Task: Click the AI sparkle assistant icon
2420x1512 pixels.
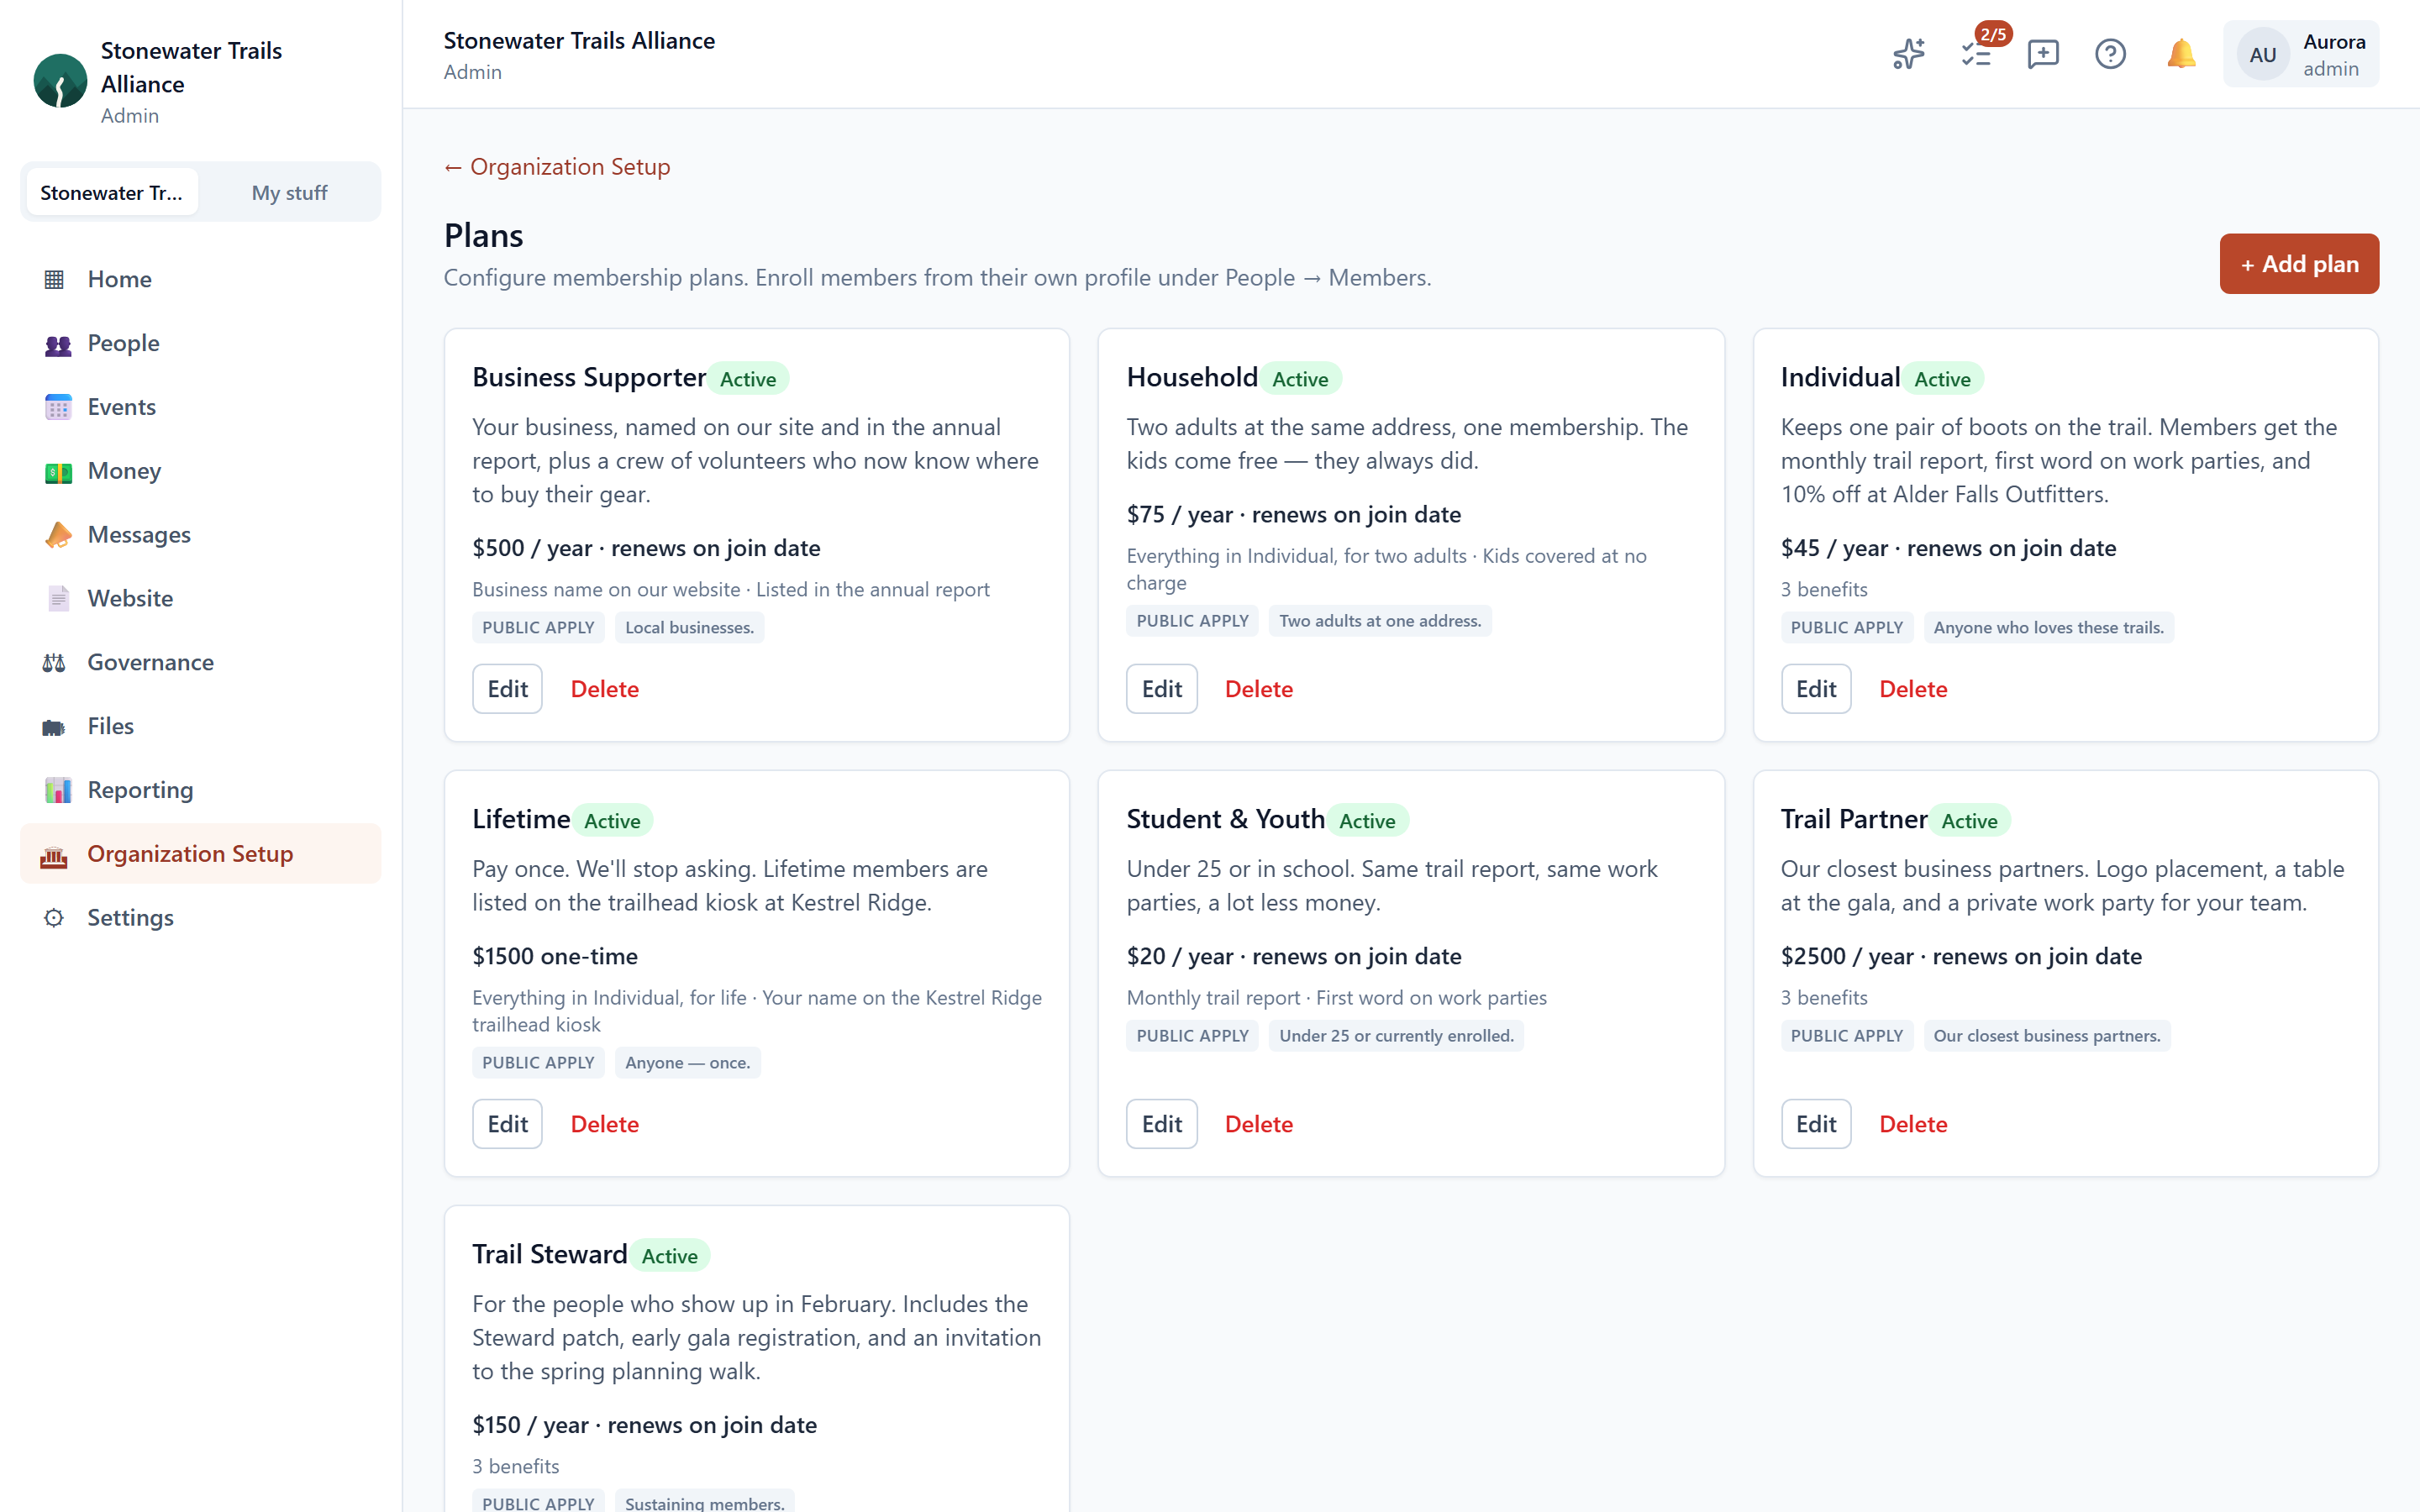Action: tap(1908, 54)
